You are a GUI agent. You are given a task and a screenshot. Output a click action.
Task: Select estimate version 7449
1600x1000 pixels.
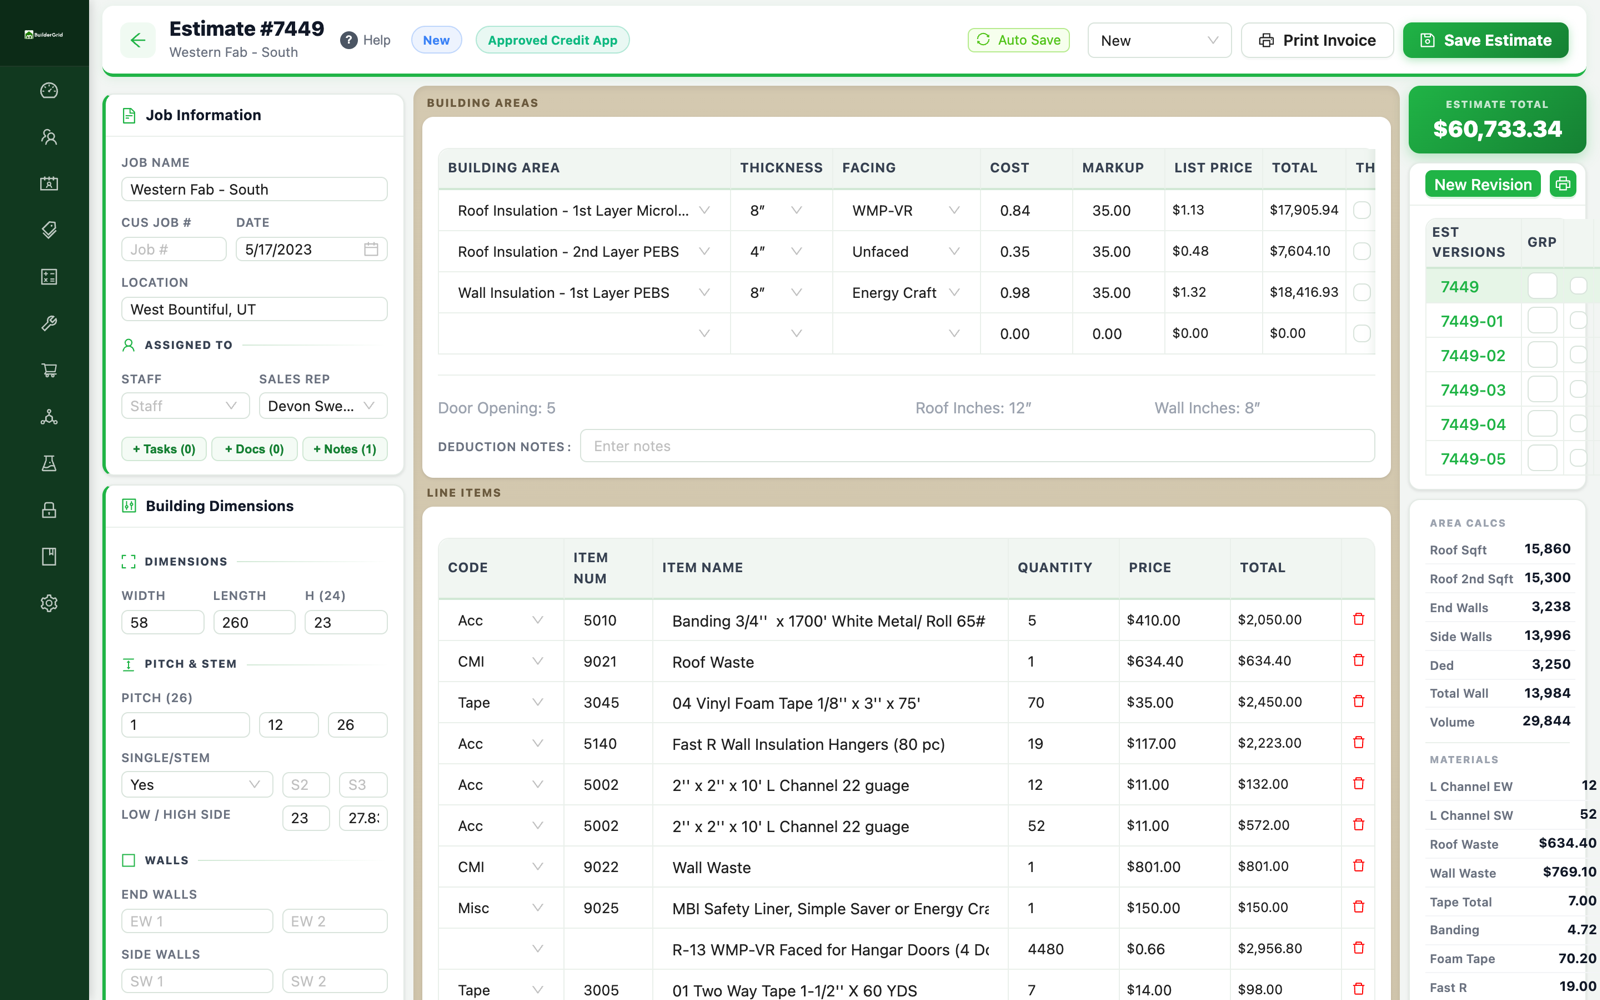click(x=1459, y=287)
